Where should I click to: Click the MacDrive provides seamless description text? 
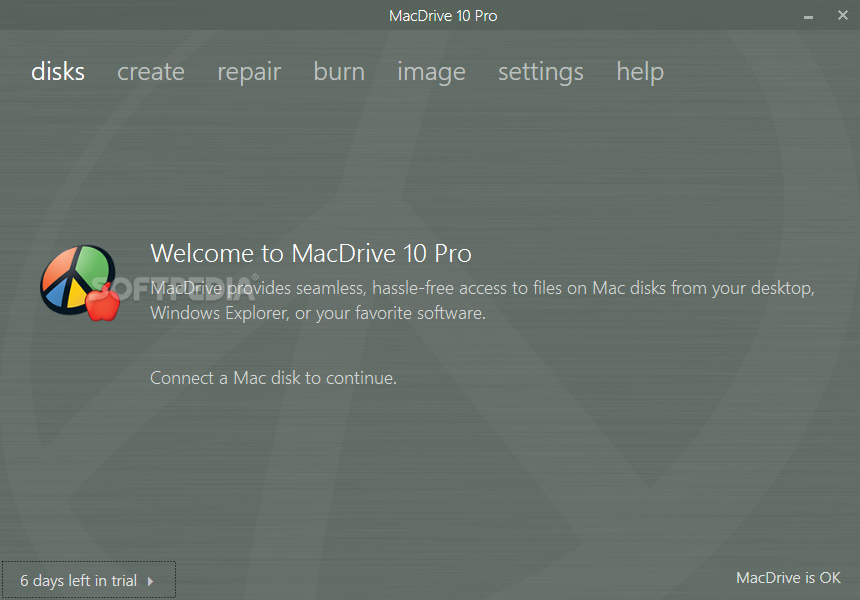482,301
